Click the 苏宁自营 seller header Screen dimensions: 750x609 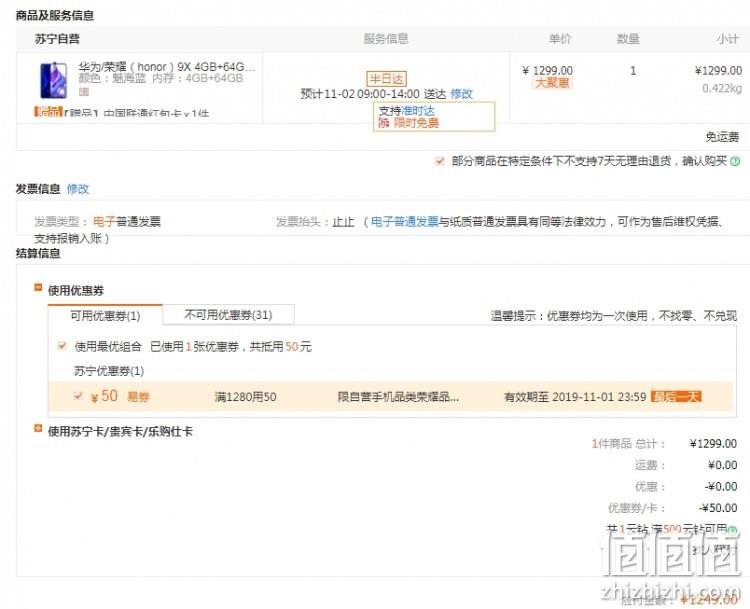point(57,39)
